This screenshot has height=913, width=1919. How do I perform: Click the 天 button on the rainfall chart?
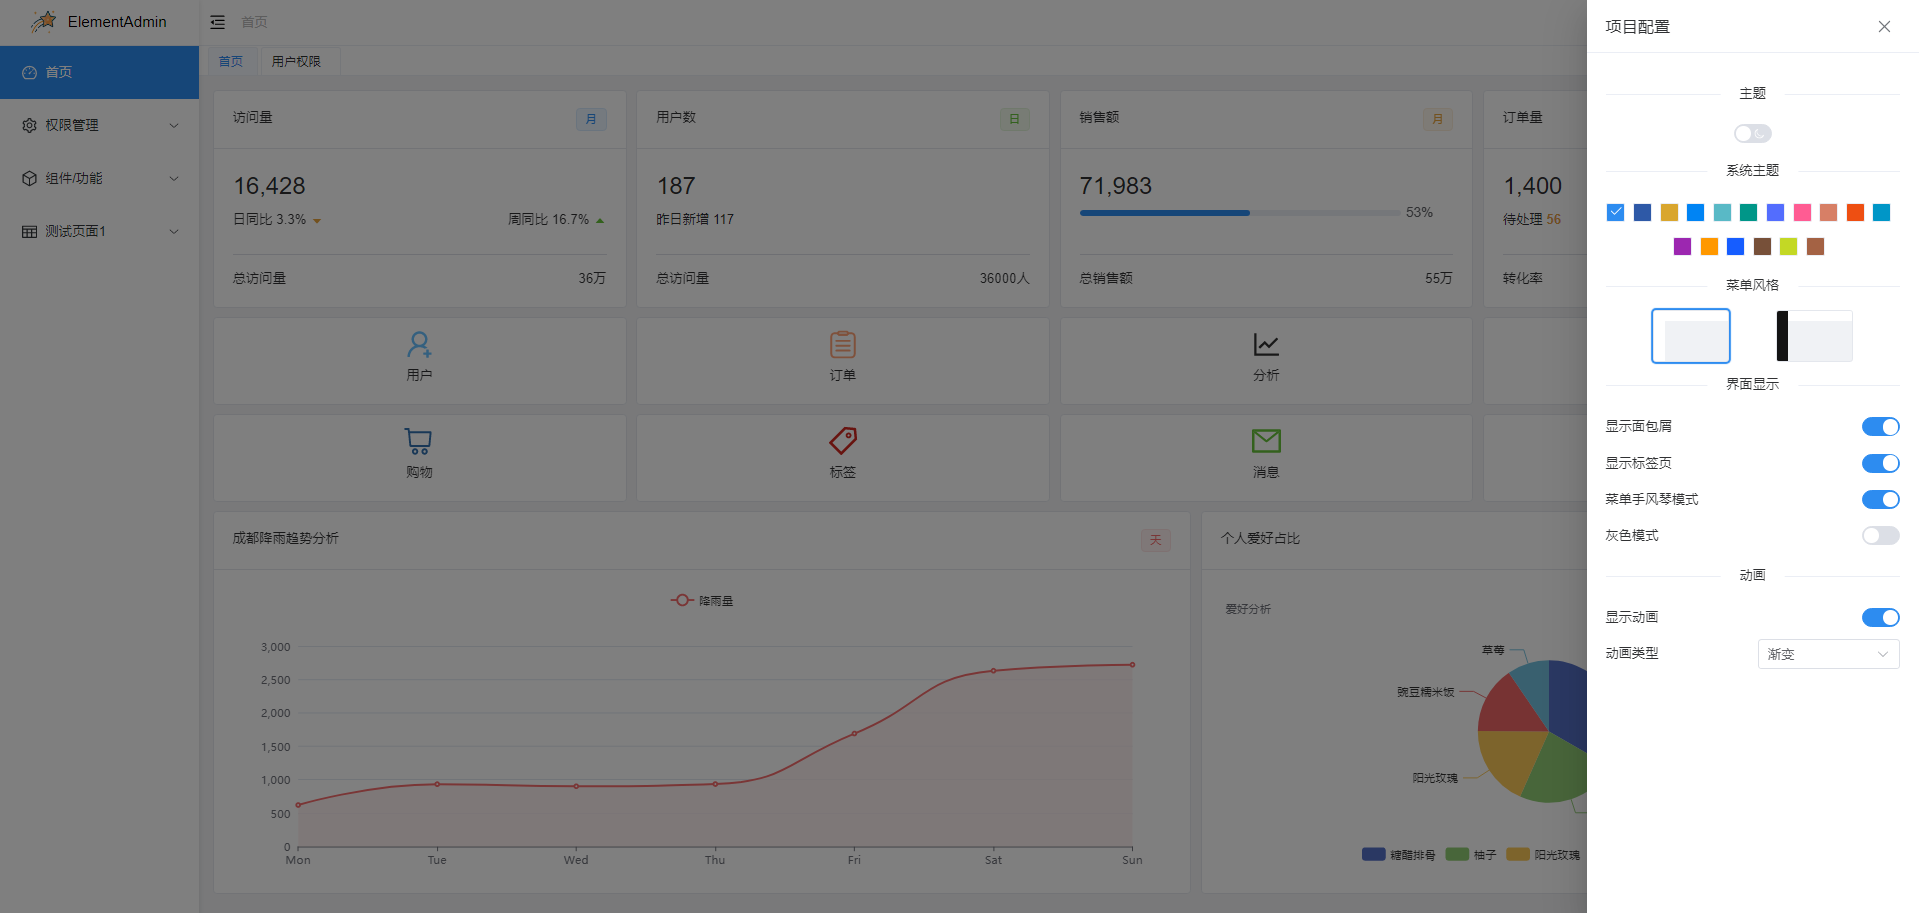pos(1155,540)
